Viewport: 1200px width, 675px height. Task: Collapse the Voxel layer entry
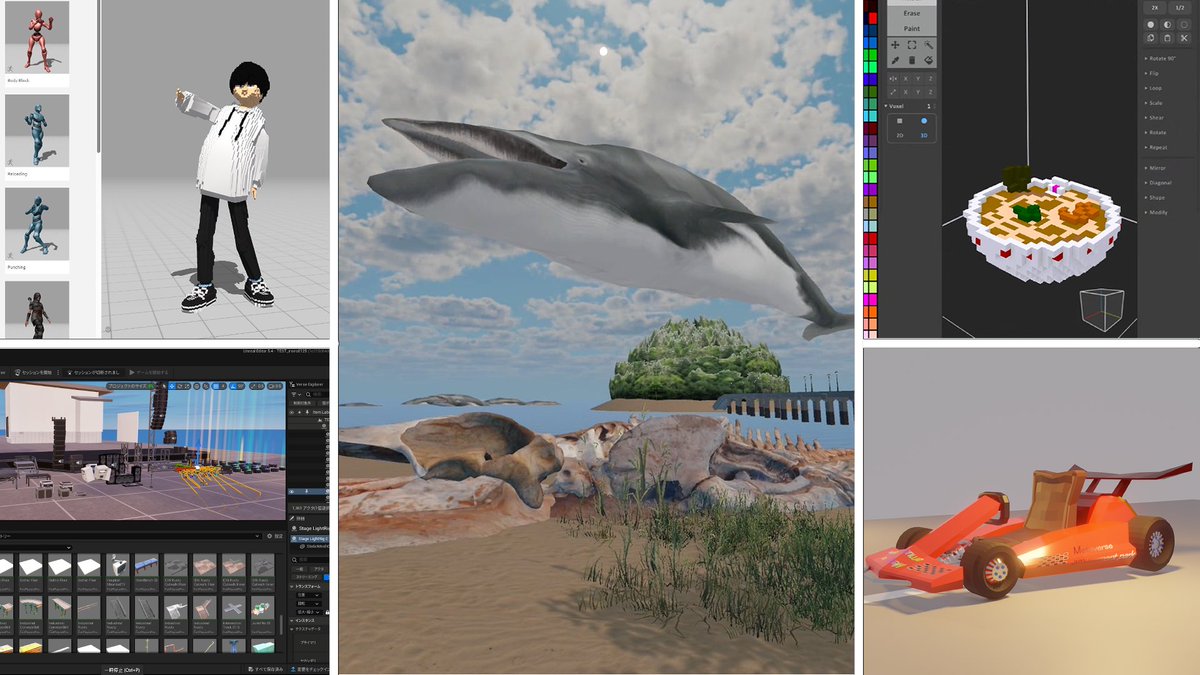(885, 106)
